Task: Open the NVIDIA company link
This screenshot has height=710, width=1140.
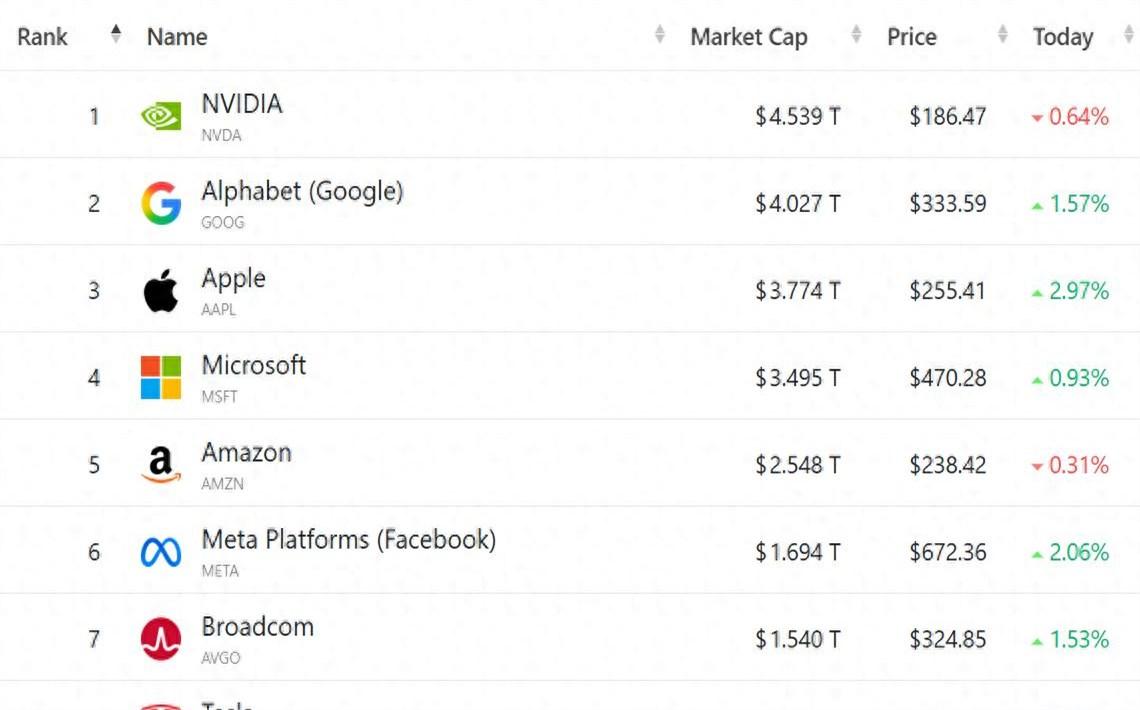Action: 242,104
